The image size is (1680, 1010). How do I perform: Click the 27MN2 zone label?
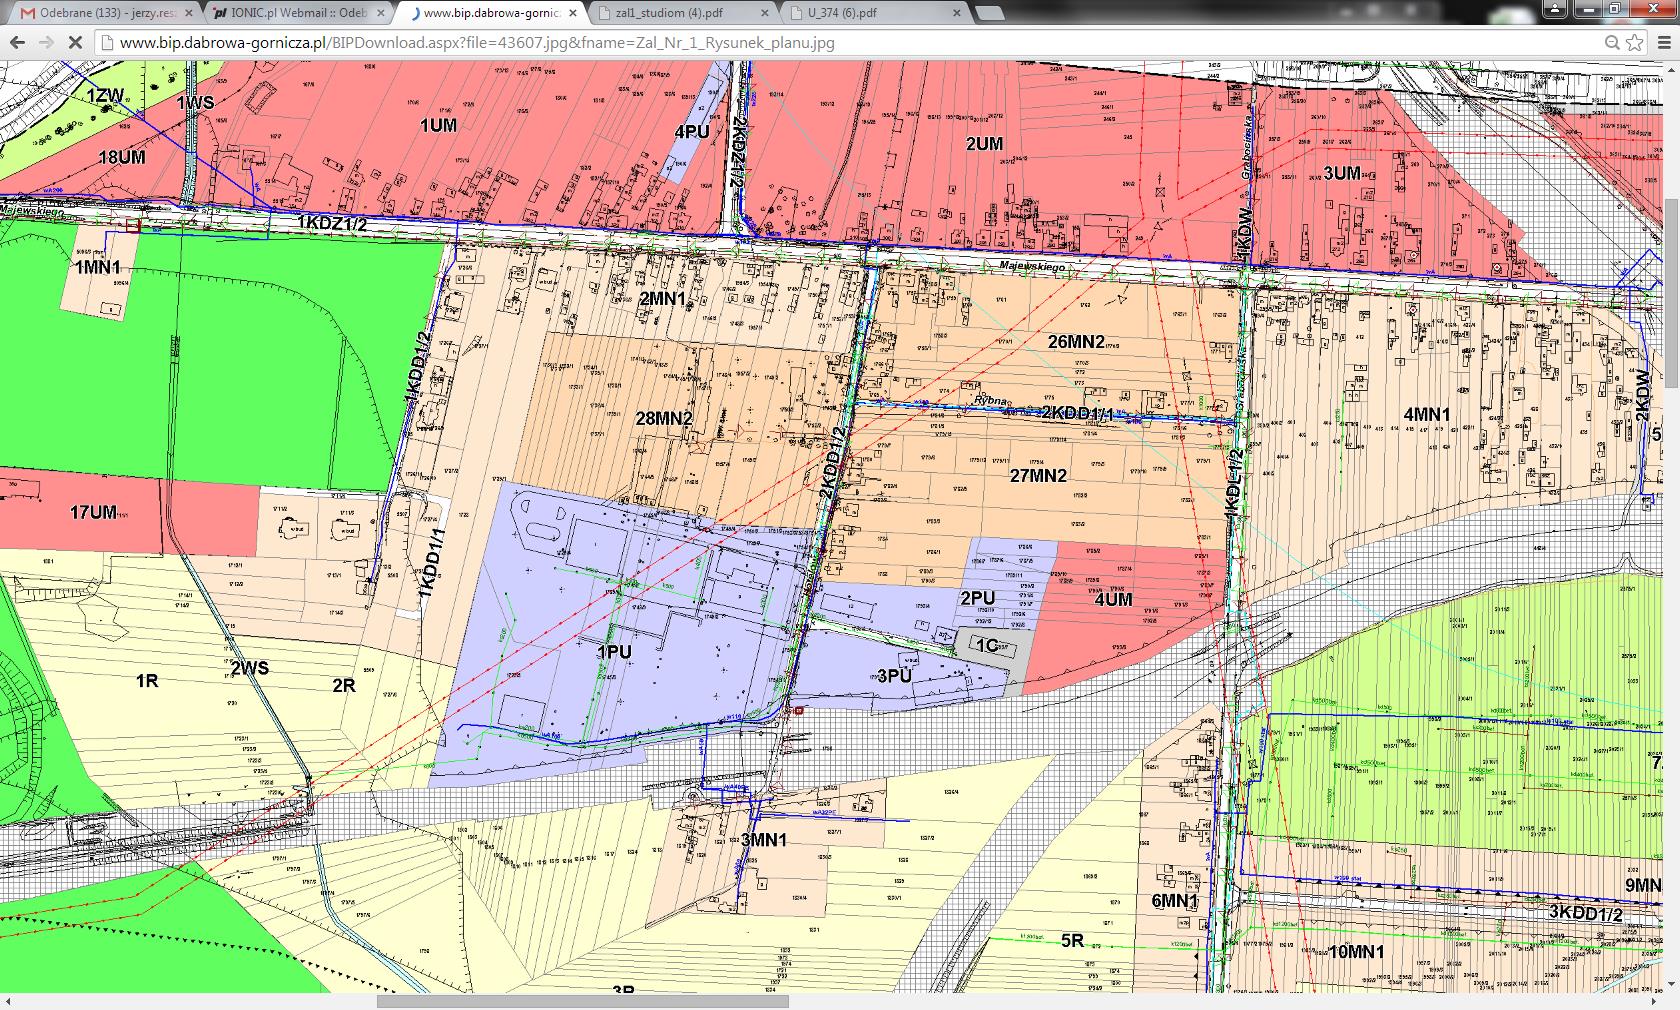[1038, 476]
